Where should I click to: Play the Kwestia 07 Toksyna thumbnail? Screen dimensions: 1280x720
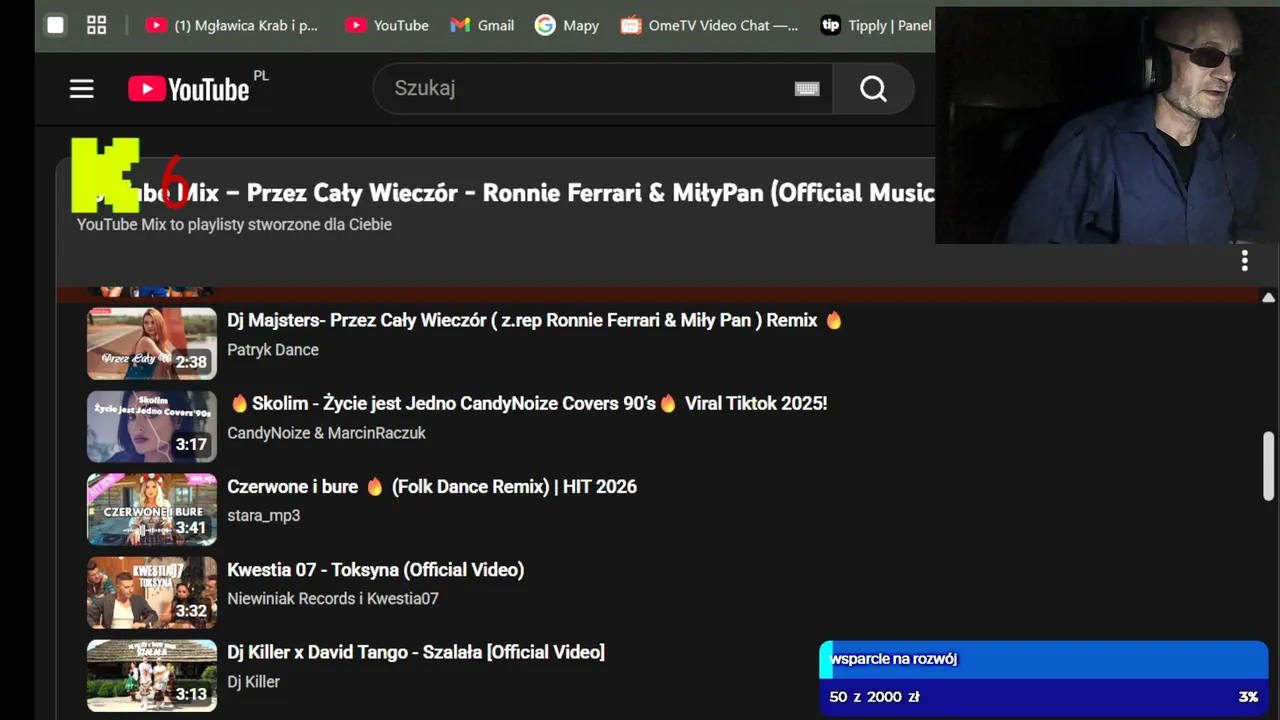pyautogui.click(x=152, y=592)
